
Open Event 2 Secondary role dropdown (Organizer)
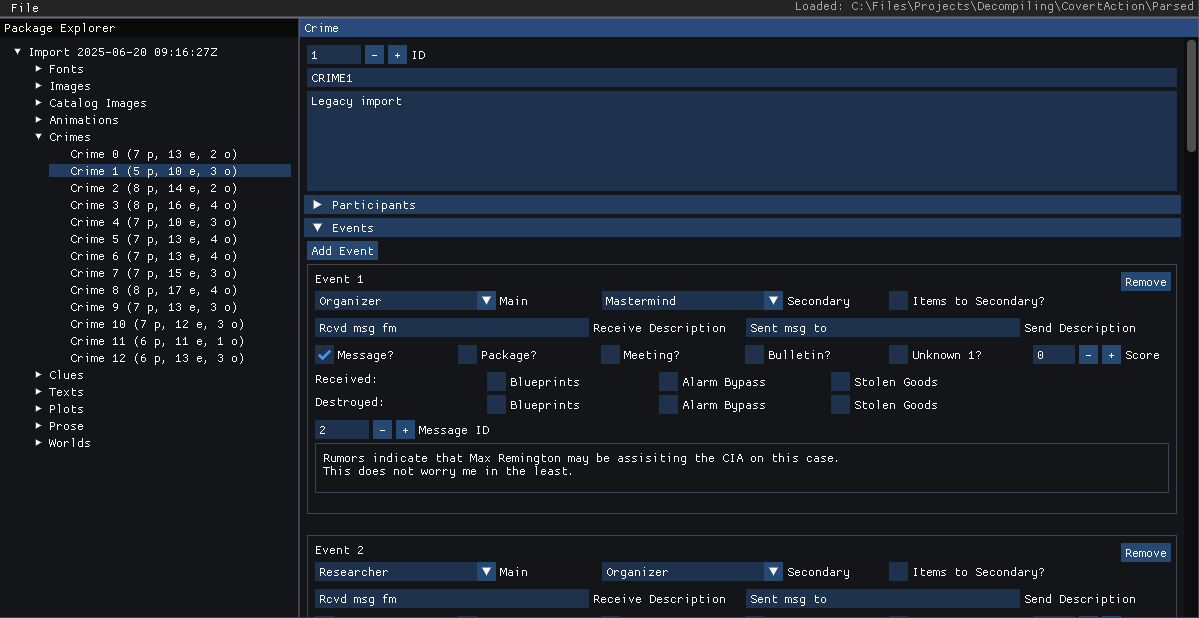click(692, 571)
